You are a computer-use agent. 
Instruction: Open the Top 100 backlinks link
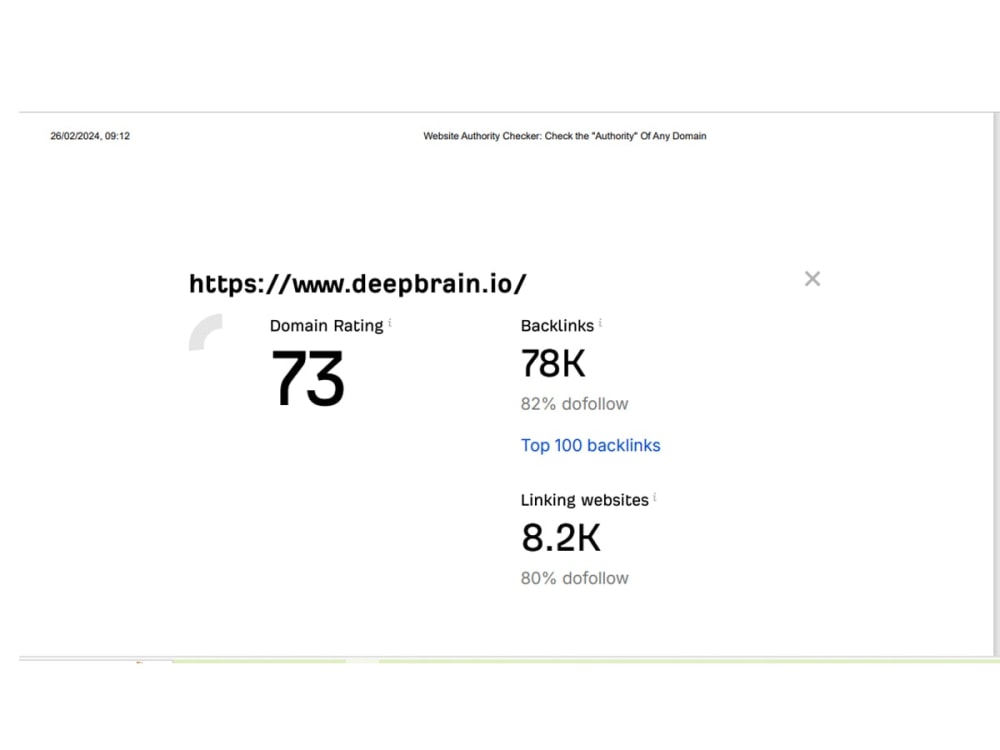[x=590, y=445]
